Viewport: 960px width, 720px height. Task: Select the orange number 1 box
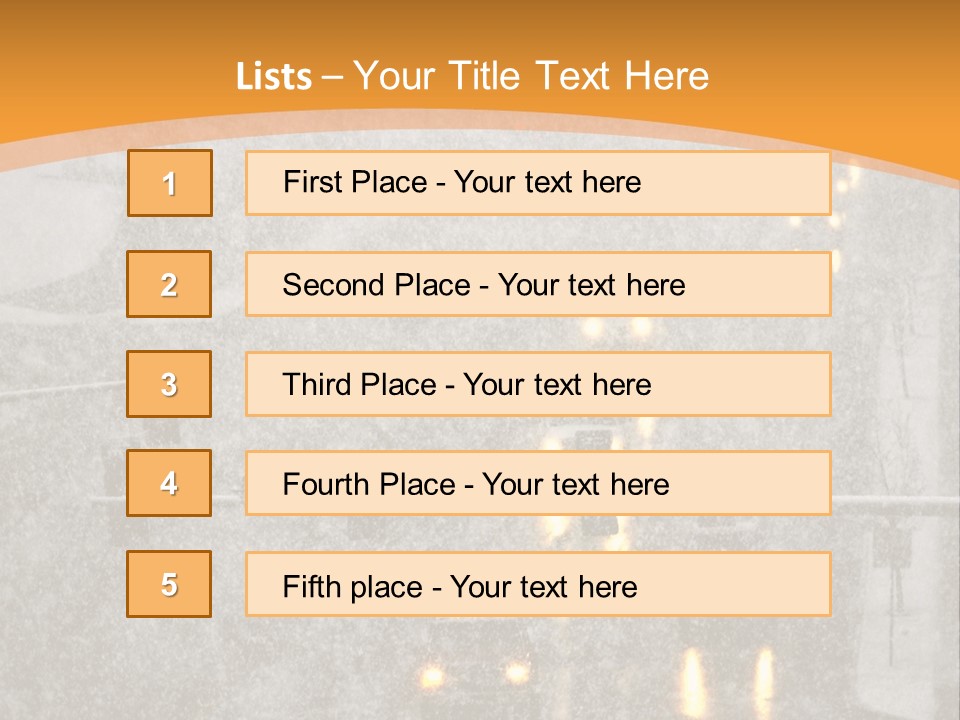point(170,183)
